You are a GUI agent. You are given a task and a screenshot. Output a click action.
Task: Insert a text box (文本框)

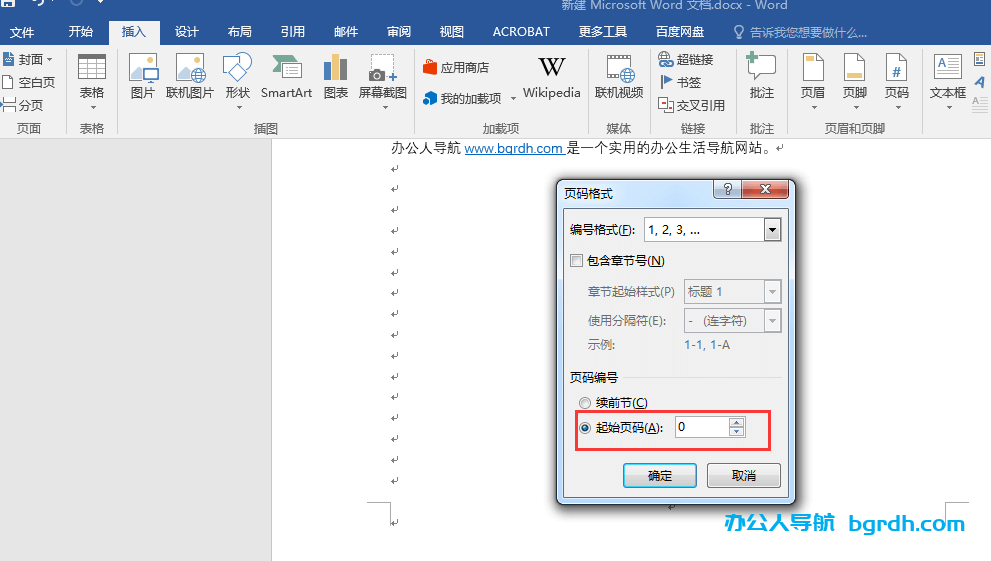tap(947, 81)
